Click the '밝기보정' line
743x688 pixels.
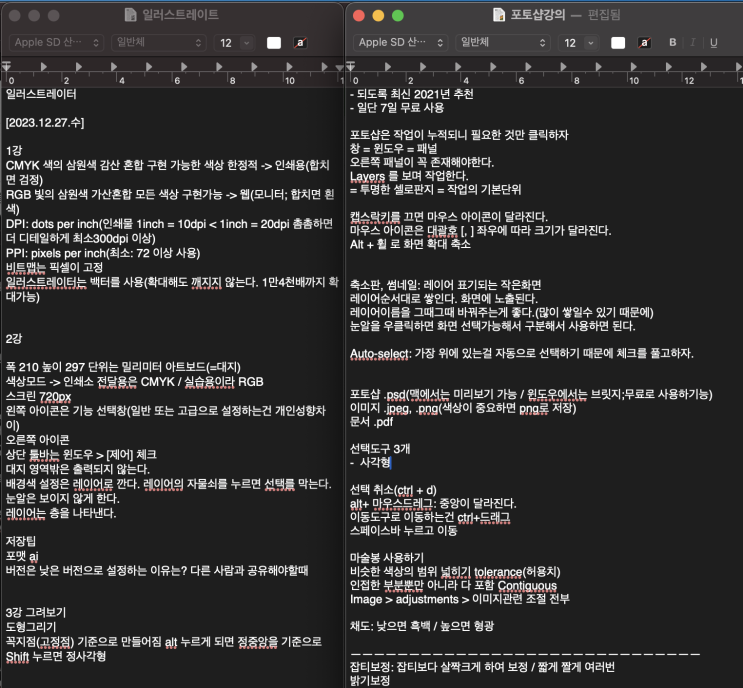click(370, 681)
